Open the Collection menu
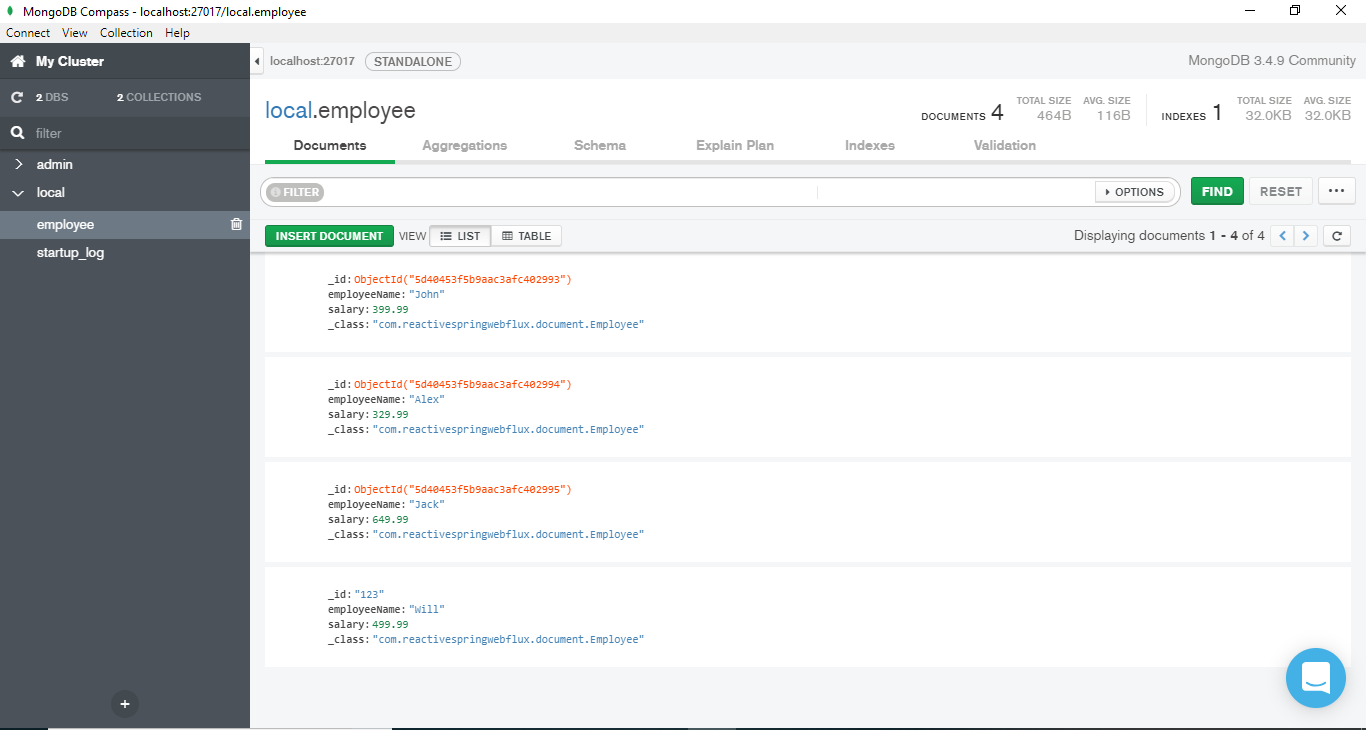Screen dimensions: 1366x730 (126, 32)
